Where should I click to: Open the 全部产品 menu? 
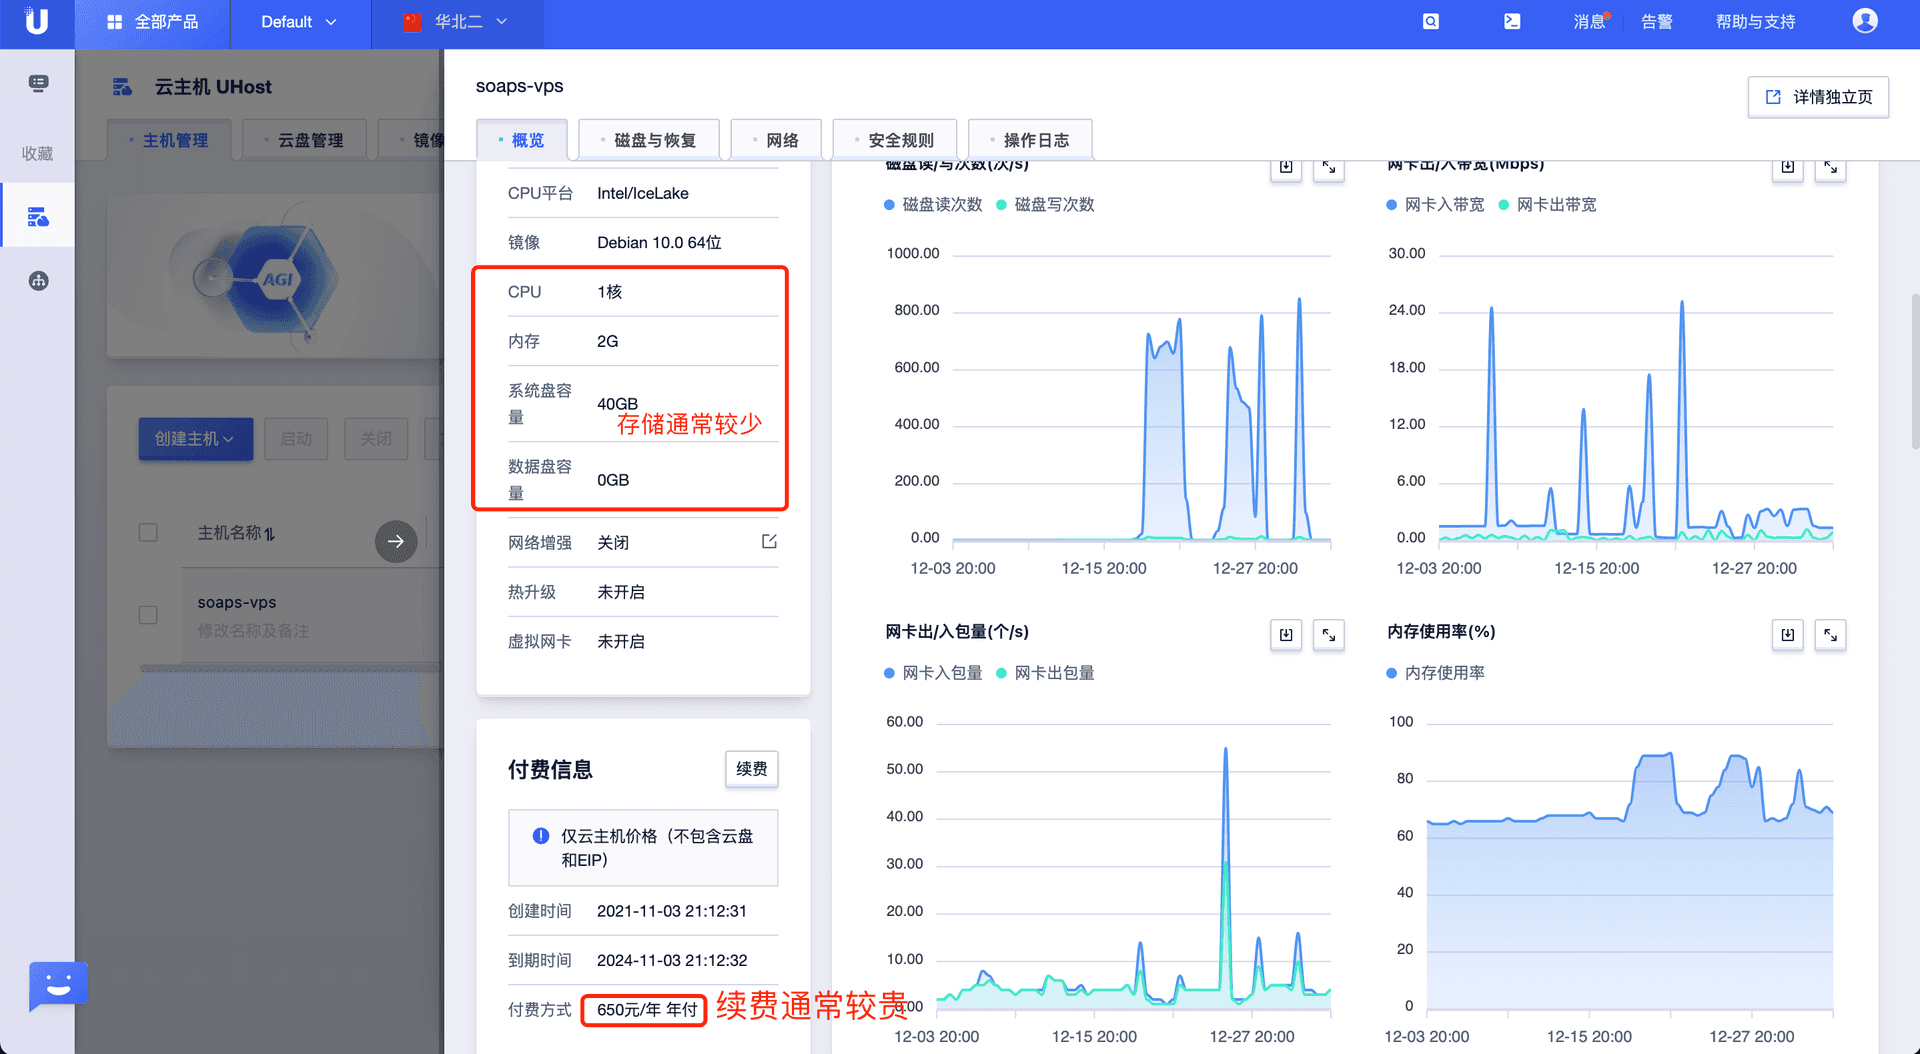[152, 22]
